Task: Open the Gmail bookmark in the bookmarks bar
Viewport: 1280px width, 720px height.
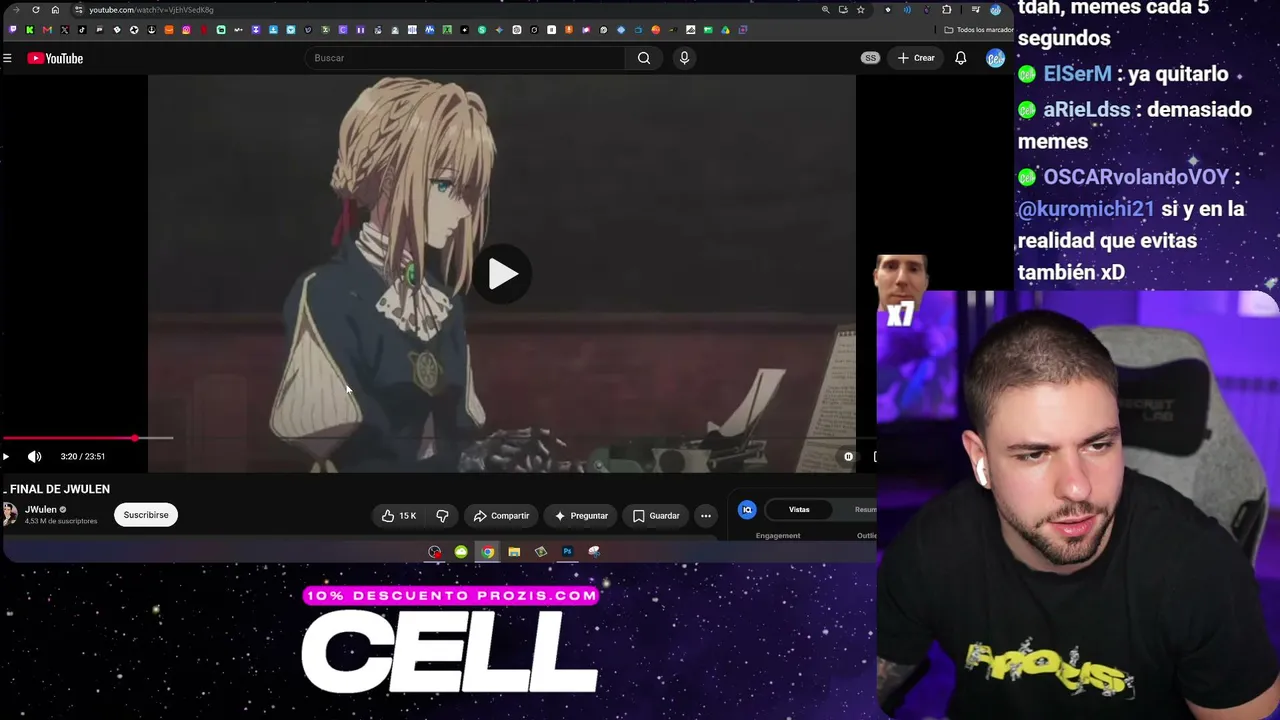Action: pyautogui.click(x=47, y=30)
